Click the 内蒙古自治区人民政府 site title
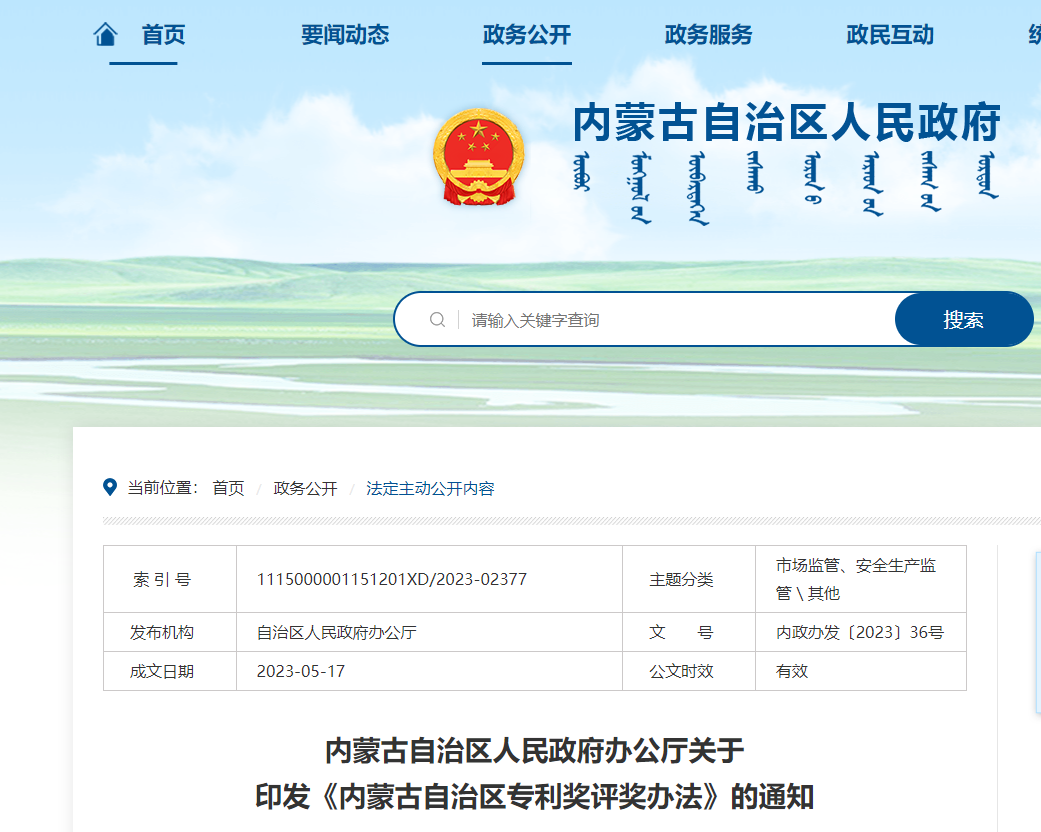 (787, 123)
